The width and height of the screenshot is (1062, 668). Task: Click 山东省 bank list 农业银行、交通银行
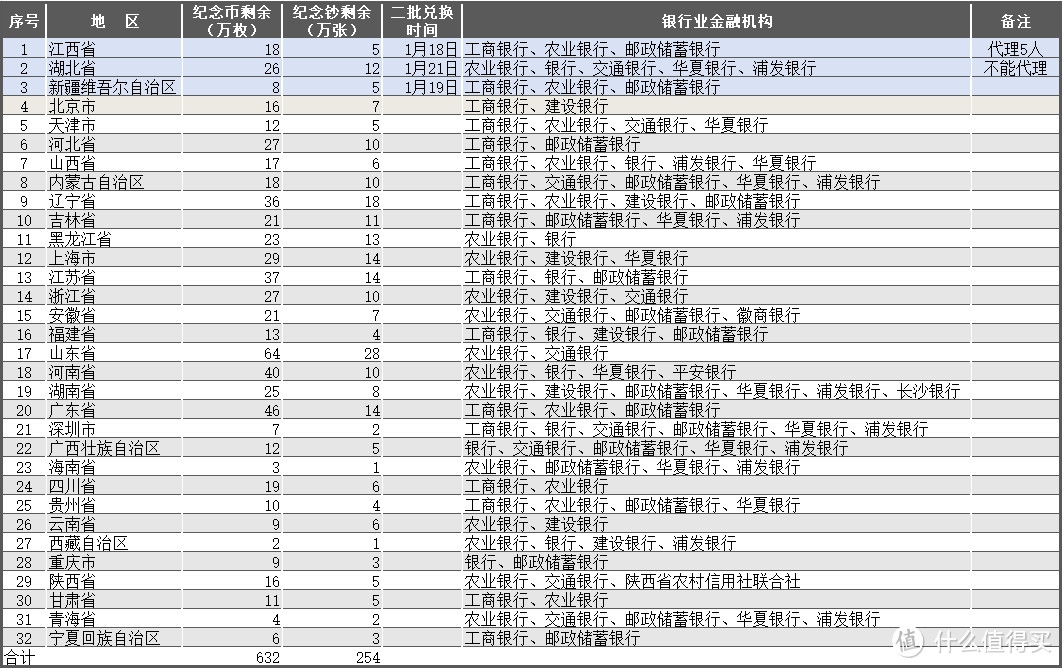click(536, 353)
